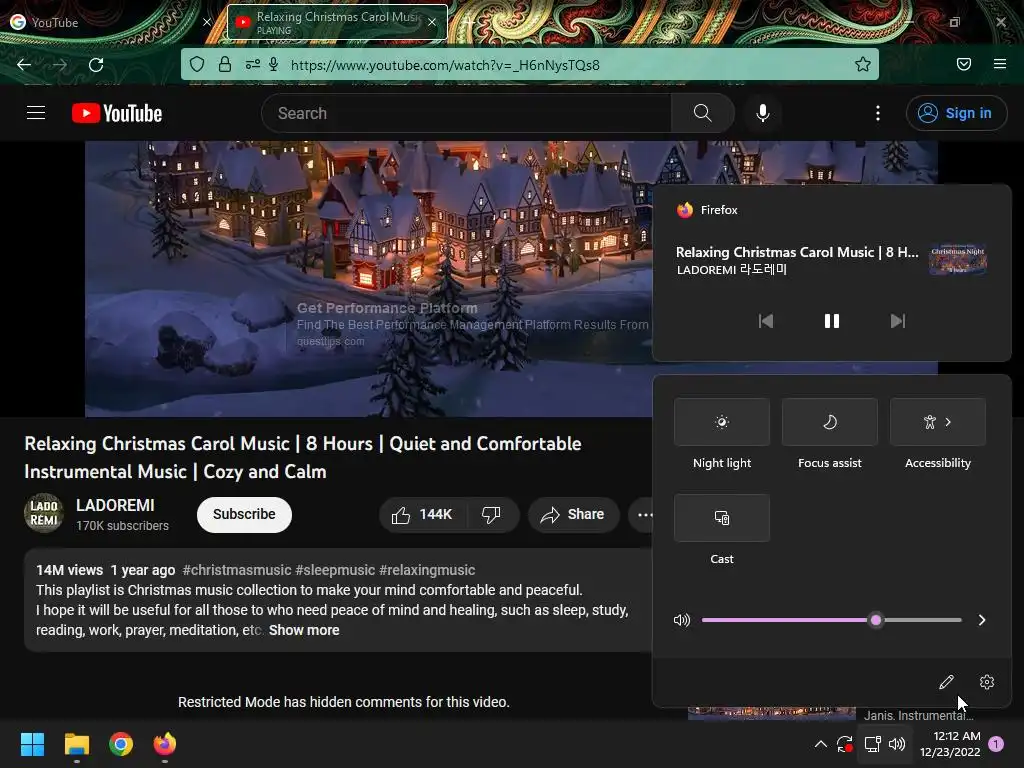Like the video (144K)
The image size is (1024, 768).
pos(421,515)
